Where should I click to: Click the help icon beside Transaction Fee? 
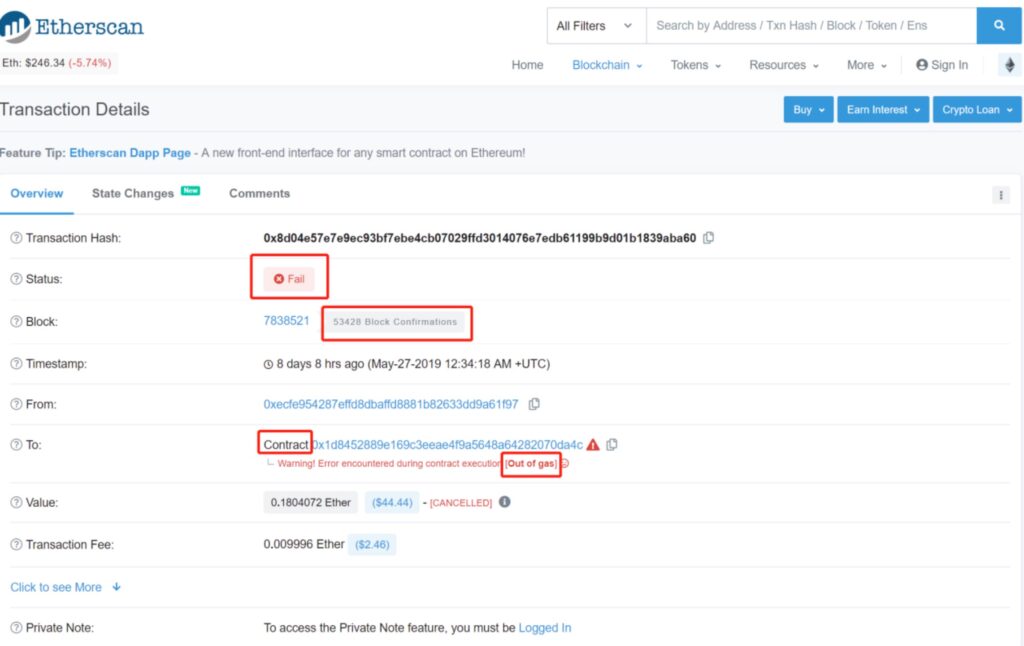coord(16,544)
